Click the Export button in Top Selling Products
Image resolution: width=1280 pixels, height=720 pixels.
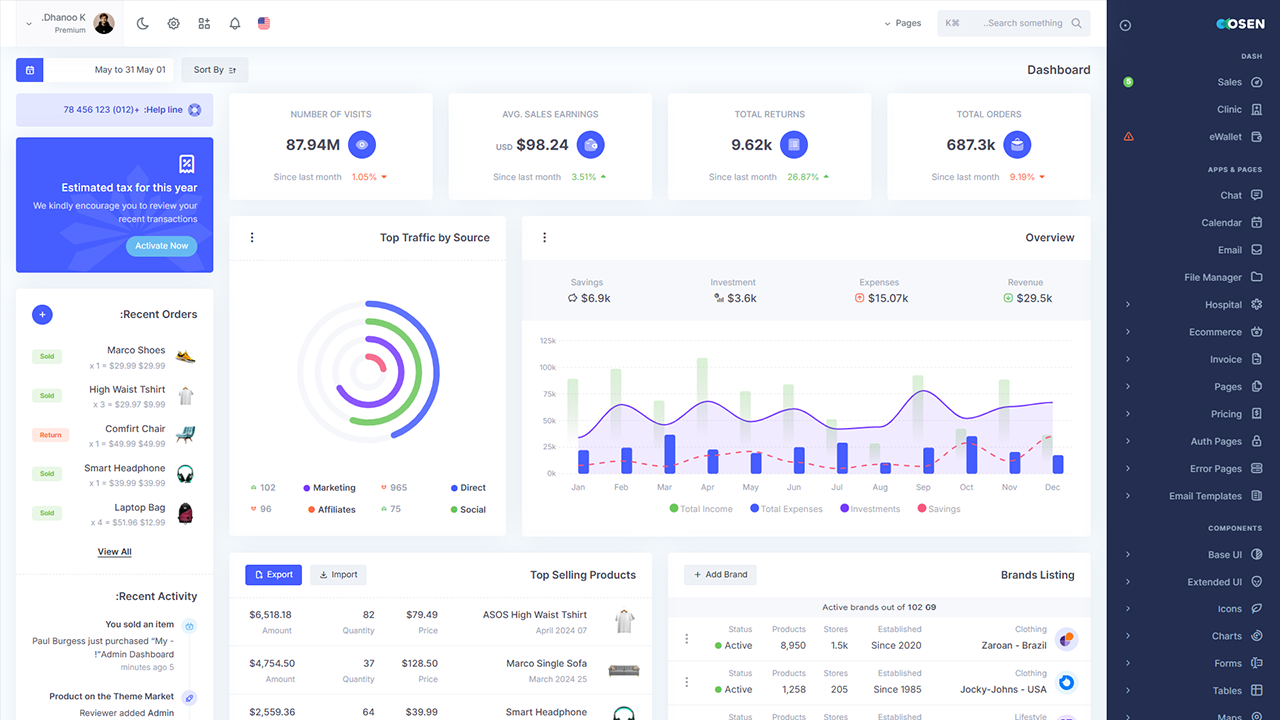point(273,574)
